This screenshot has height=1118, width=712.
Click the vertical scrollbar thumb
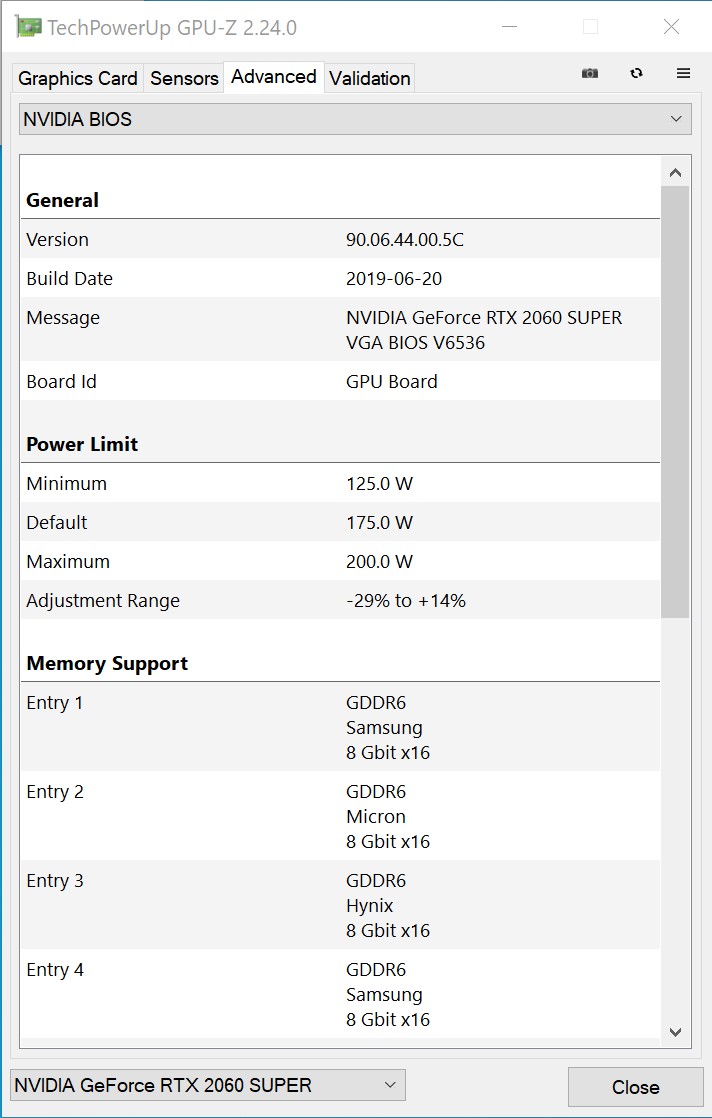[676, 402]
